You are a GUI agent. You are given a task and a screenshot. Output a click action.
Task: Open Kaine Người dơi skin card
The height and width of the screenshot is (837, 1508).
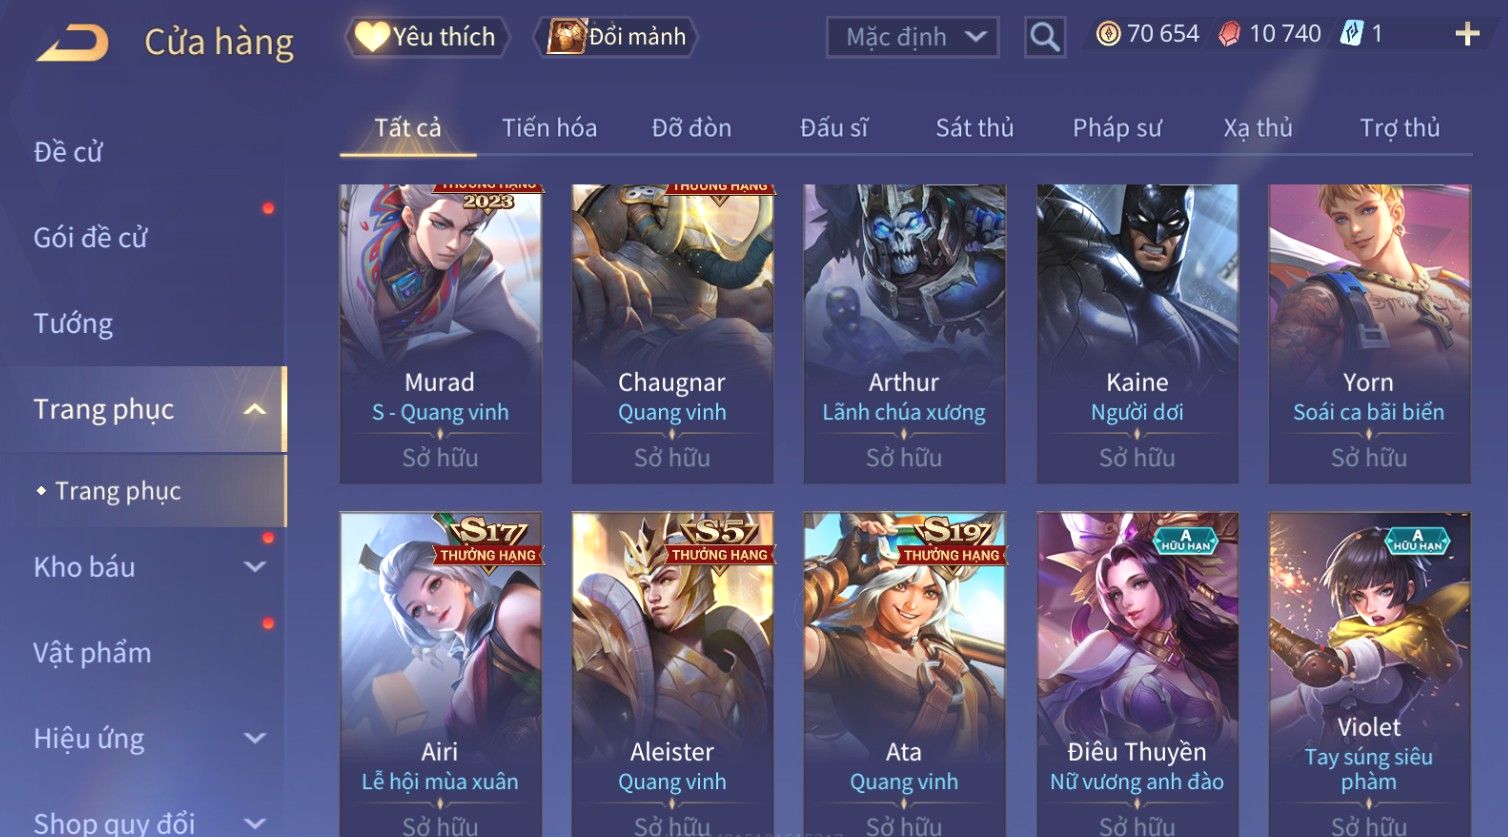click(x=1137, y=333)
